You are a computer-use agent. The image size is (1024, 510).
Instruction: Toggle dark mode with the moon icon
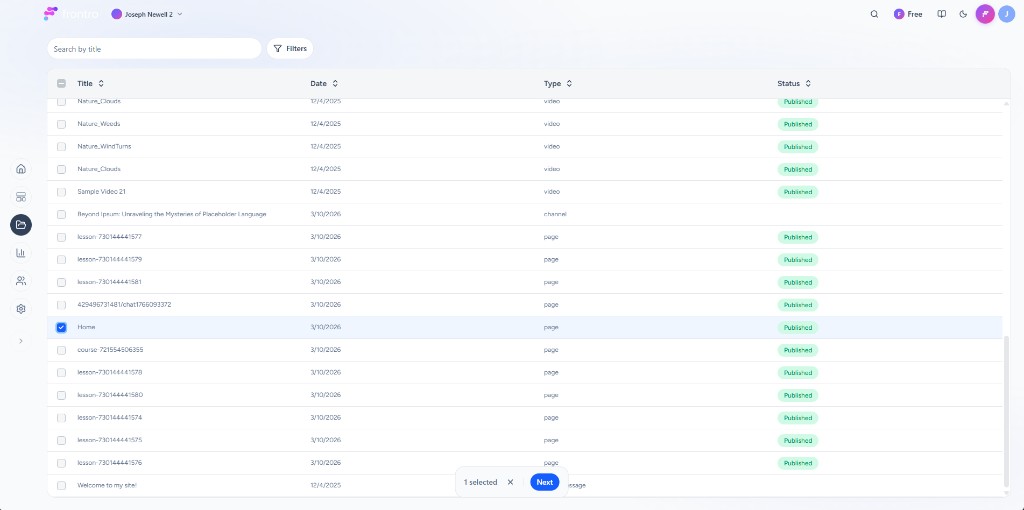point(963,14)
